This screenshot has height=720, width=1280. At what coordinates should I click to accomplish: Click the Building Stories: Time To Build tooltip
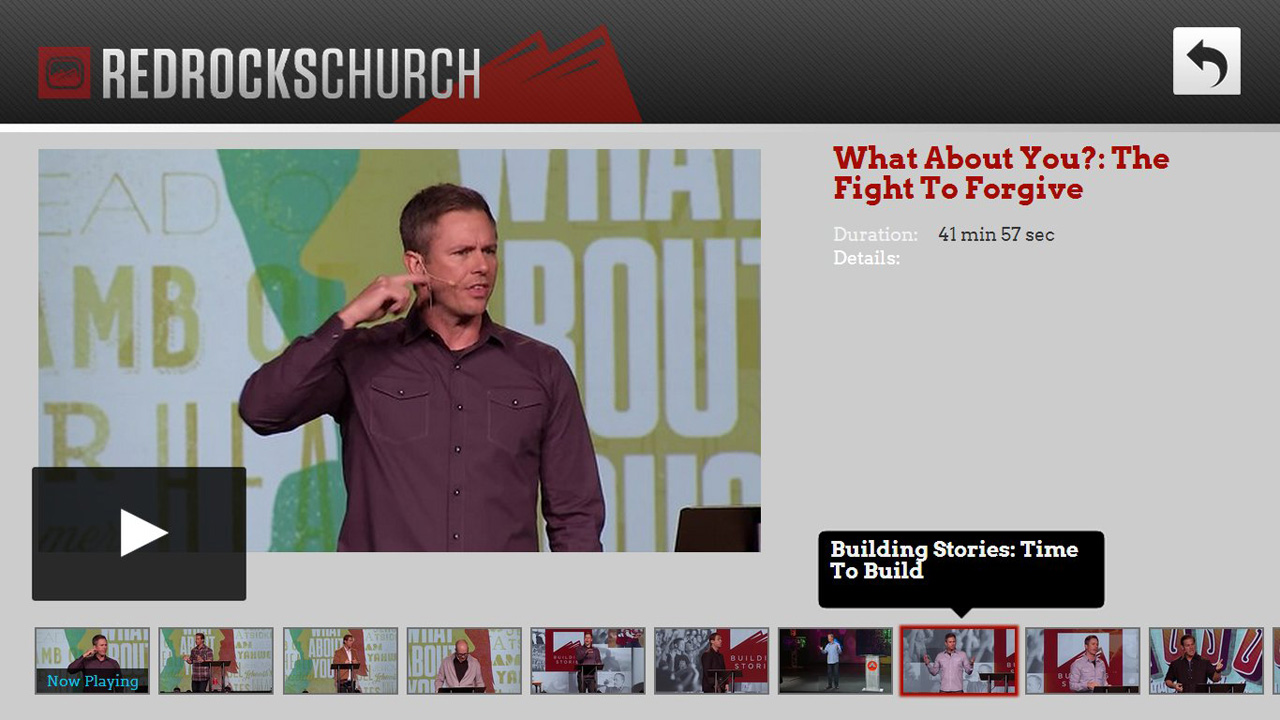click(961, 569)
